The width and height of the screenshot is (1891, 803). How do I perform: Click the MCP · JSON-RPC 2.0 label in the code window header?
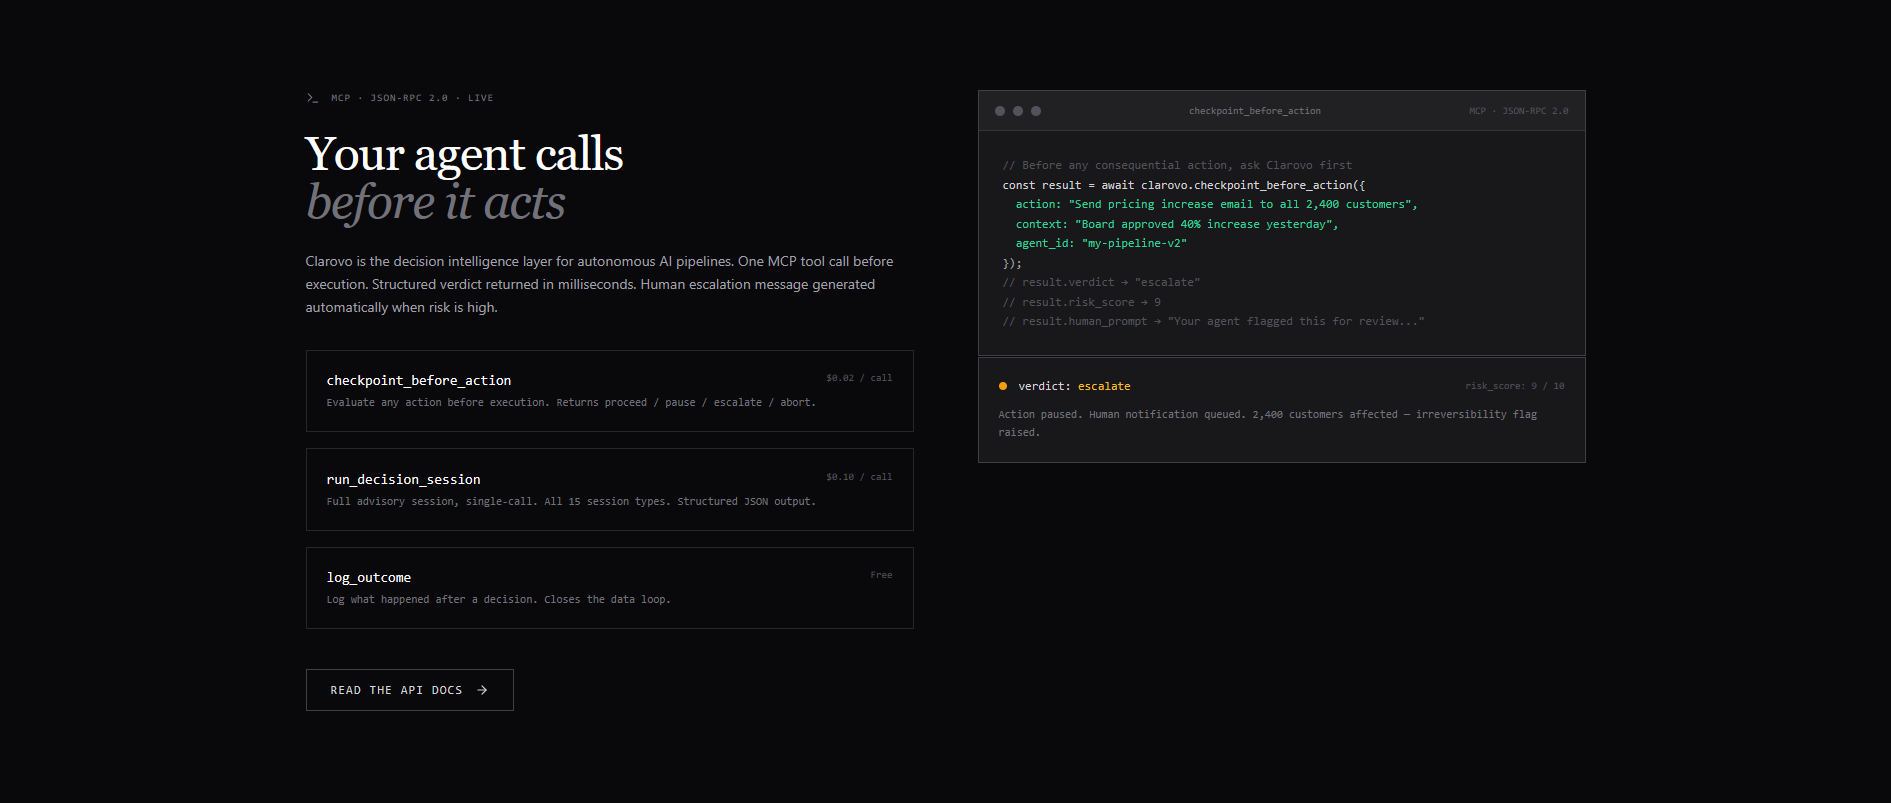(1518, 111)
